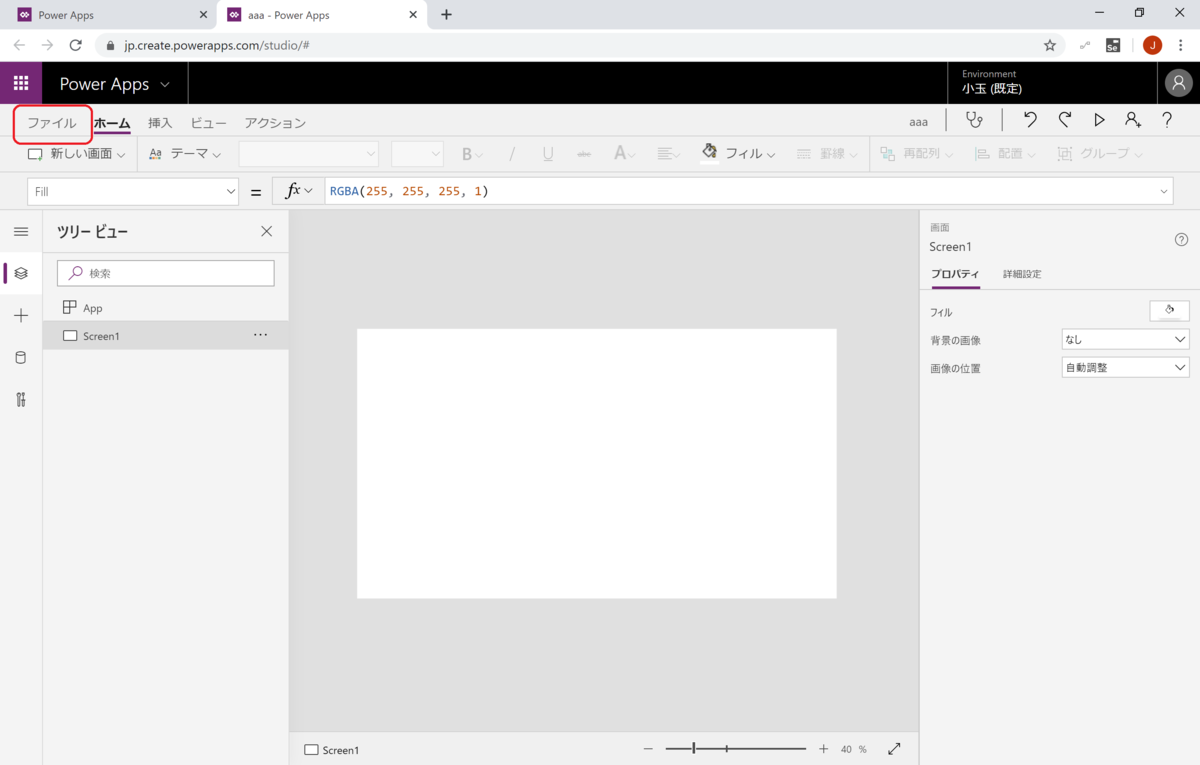
Task: Open more options for Screen1
Action: click(260, 335)
